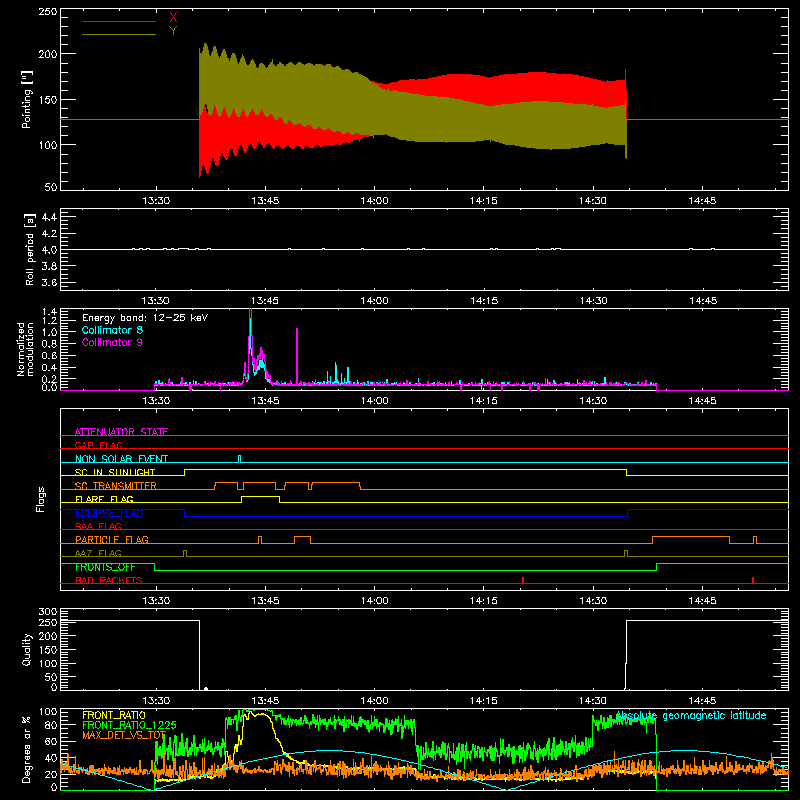This screenshot has height=800, width=800.
Task: Click the "Roll period [s]" axis title
Action: pos(29,249)
